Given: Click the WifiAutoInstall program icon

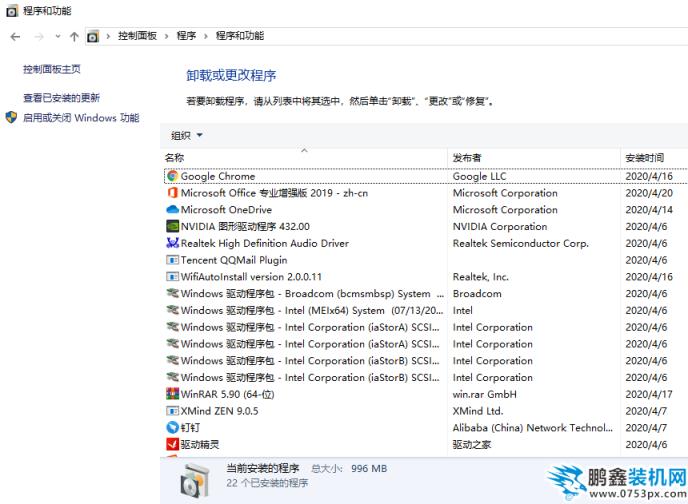Looking at the screenshot, I should click(172, 277).
